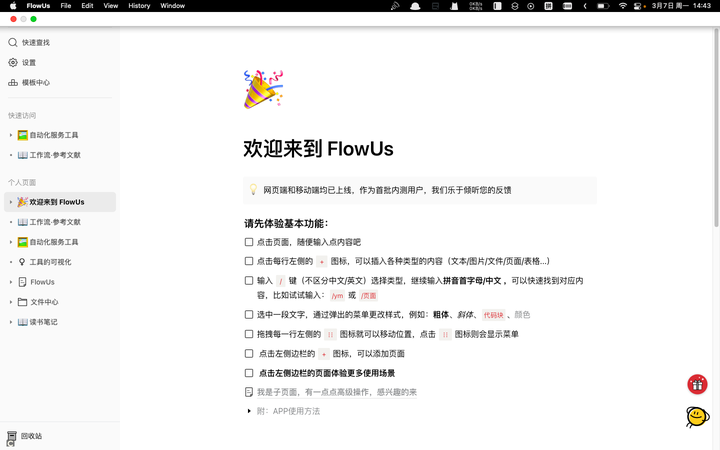Click bulb icon of 工具的可视化 page
Viewport: 720px width, 450px height.
(x=22, y=262)
